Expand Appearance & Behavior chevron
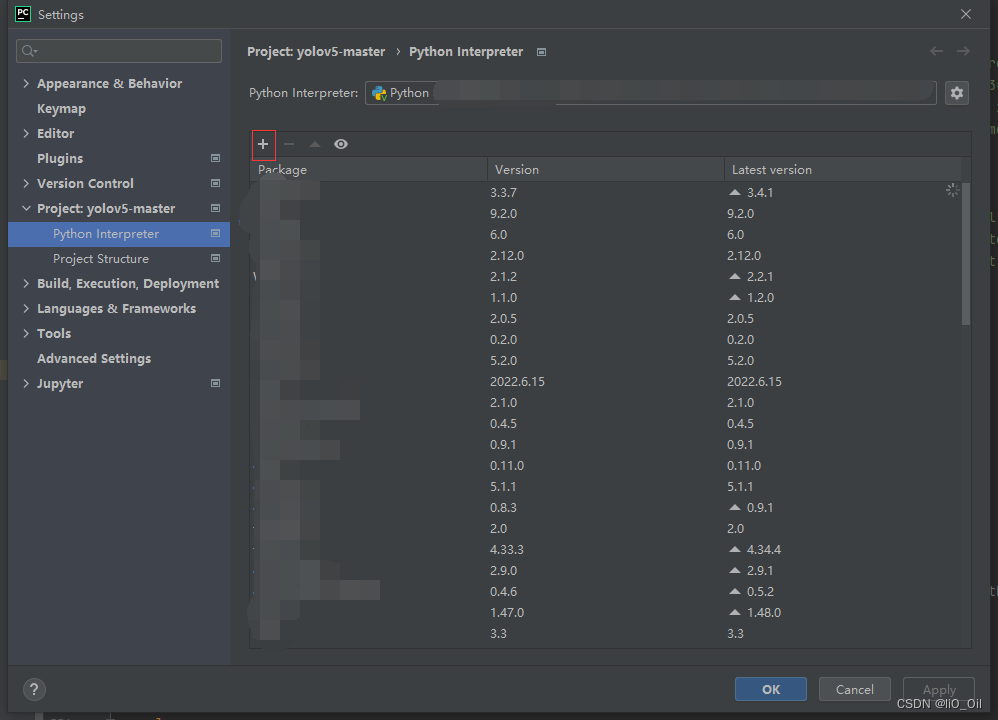This screenshot has width=998, height=720. coord(26,83)
